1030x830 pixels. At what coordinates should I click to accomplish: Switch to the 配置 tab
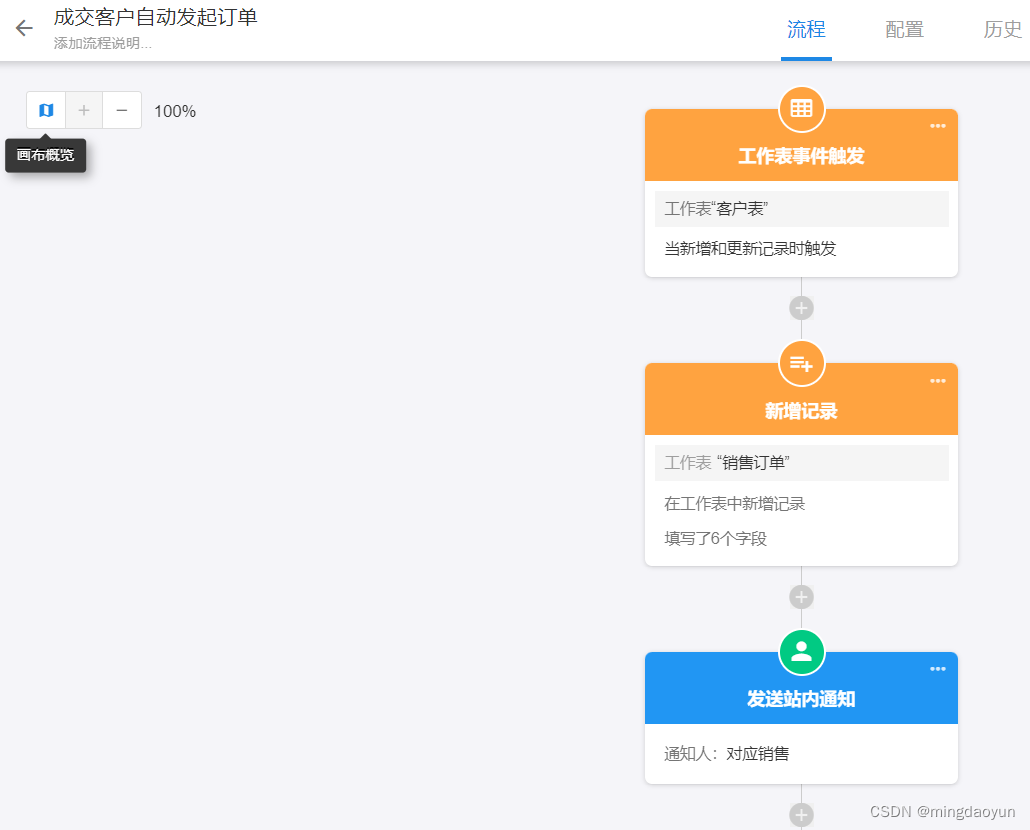pos(903,30)
